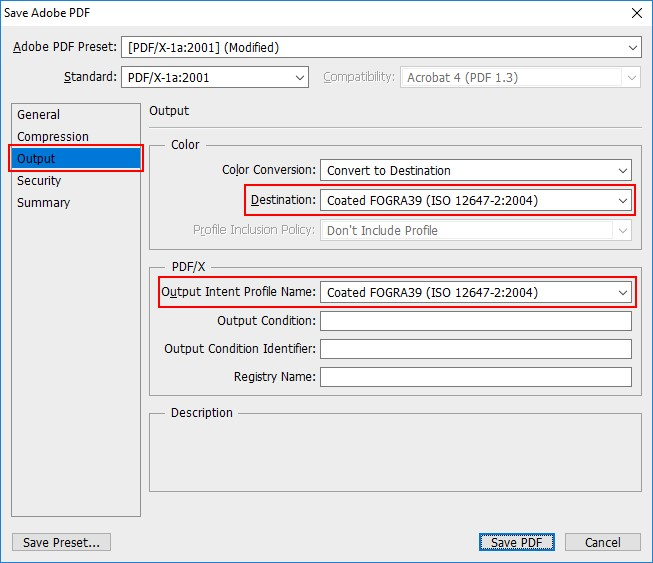This screenshot has width=653, height=563.
Task: Click the Registry Name text field
Action: [475, 377]
